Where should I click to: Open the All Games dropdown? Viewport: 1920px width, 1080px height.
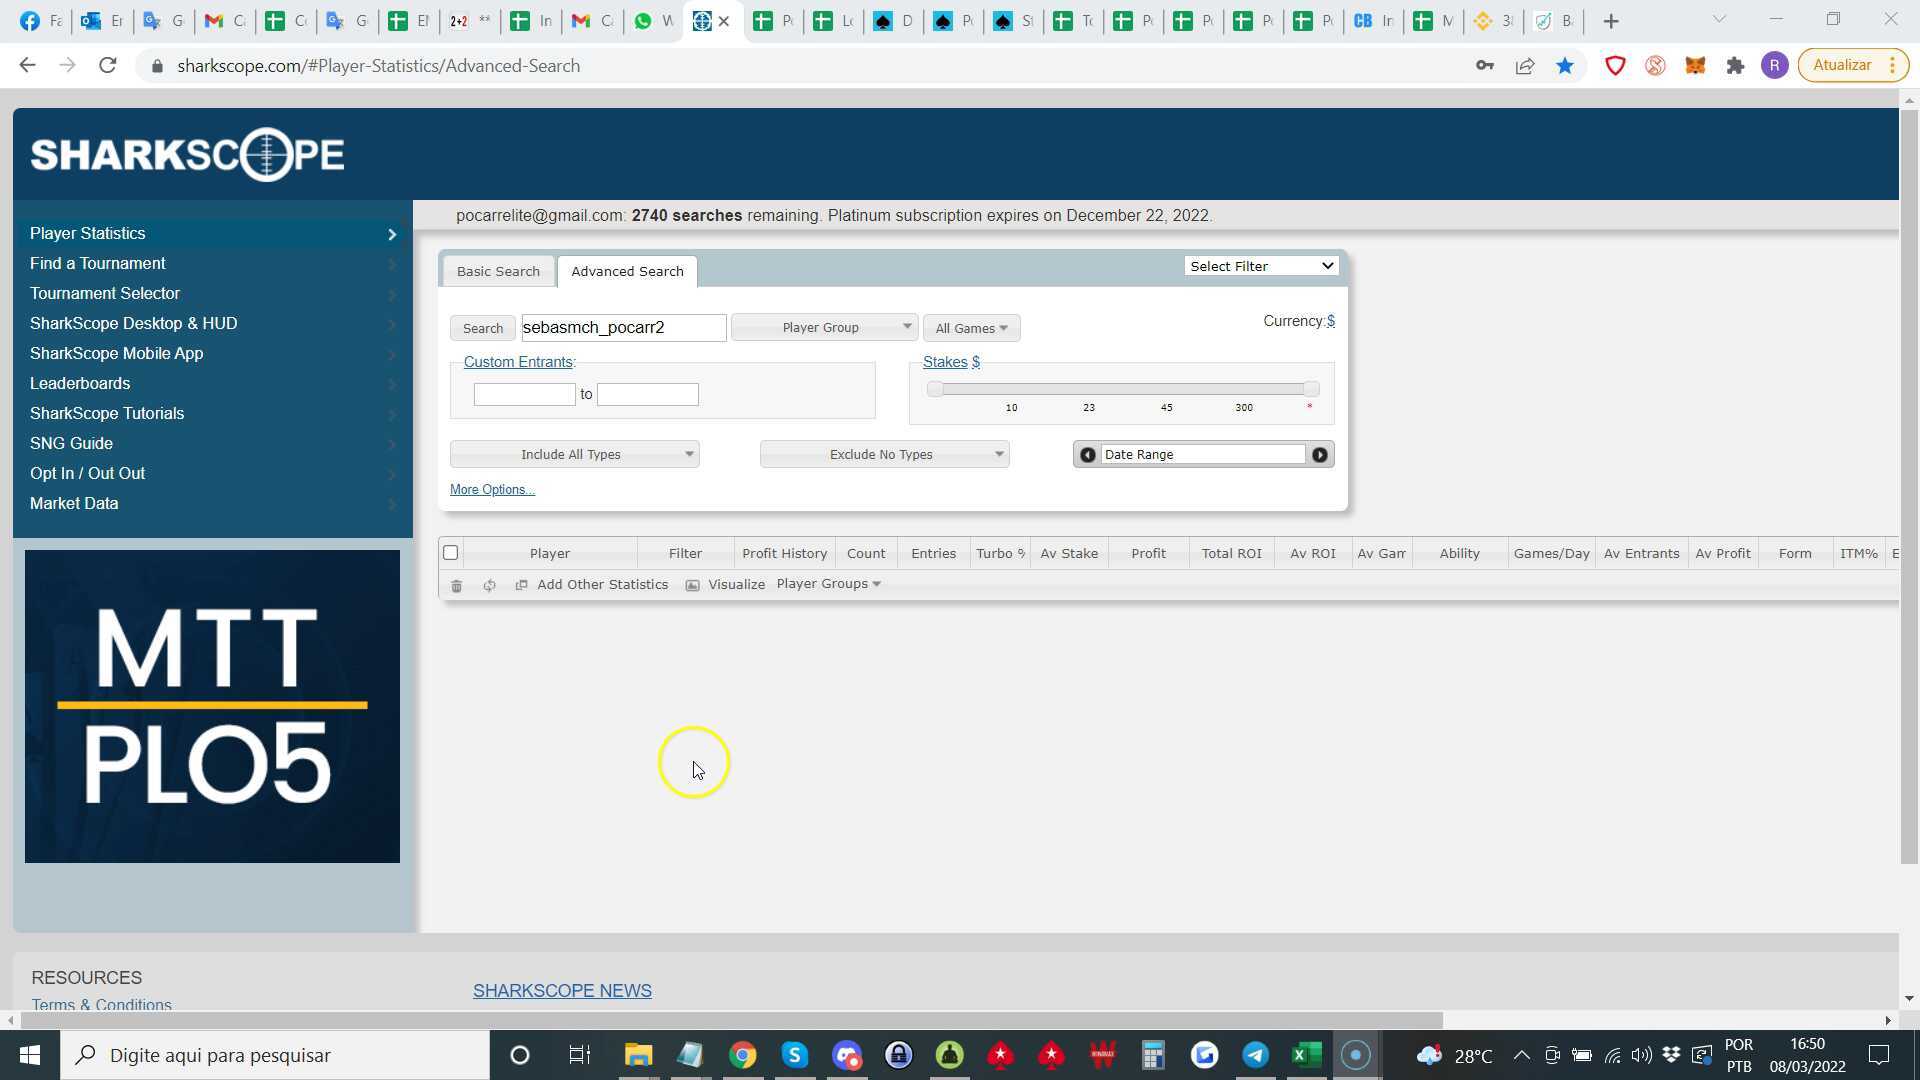tap(970, 327)
